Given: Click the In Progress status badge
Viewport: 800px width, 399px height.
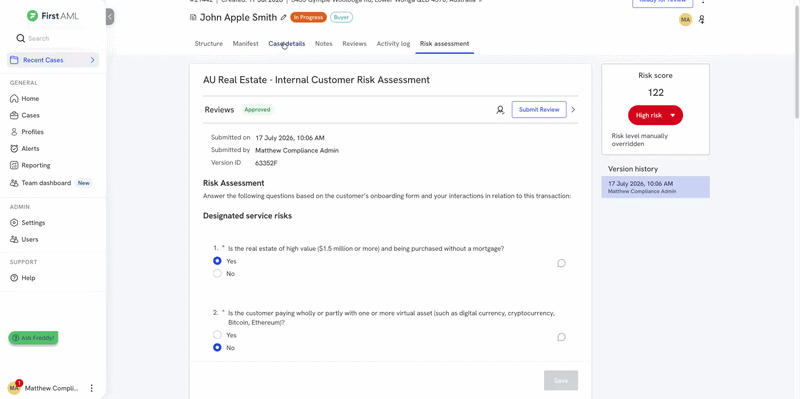Looking at the screenshot, I should [x=308, y=17].
